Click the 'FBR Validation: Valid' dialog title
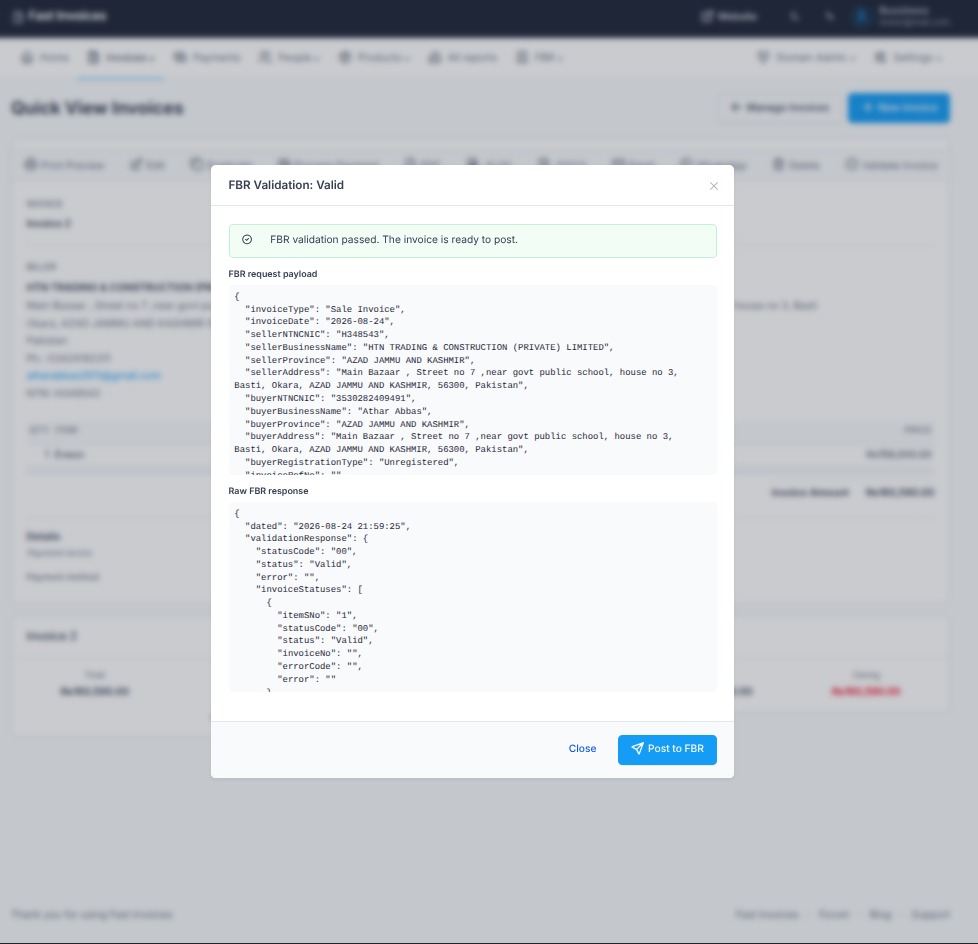 coord(286,185)
